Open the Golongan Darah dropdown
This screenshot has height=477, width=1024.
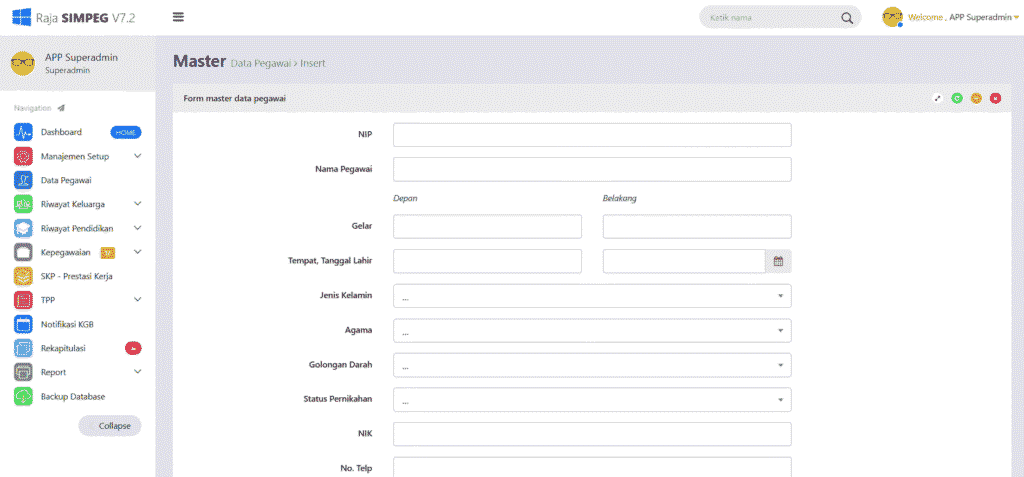click(592, 365)
